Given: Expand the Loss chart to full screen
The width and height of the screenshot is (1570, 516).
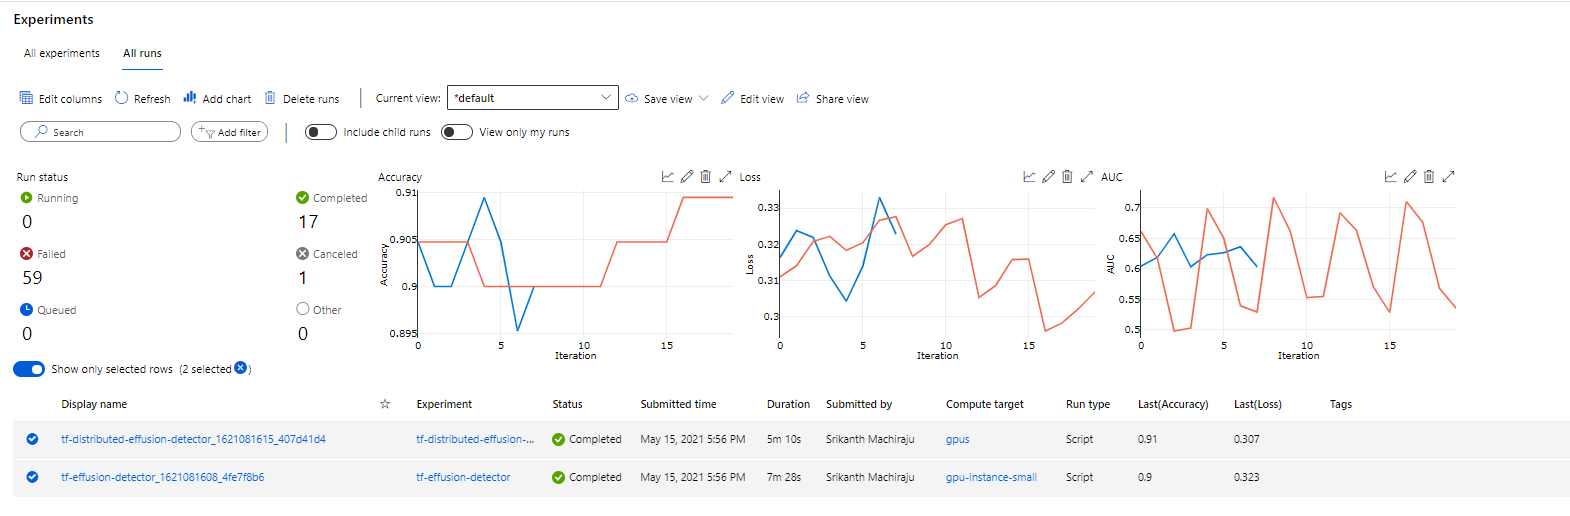Looking at the screenshot, I should (x=1087, y=177).
